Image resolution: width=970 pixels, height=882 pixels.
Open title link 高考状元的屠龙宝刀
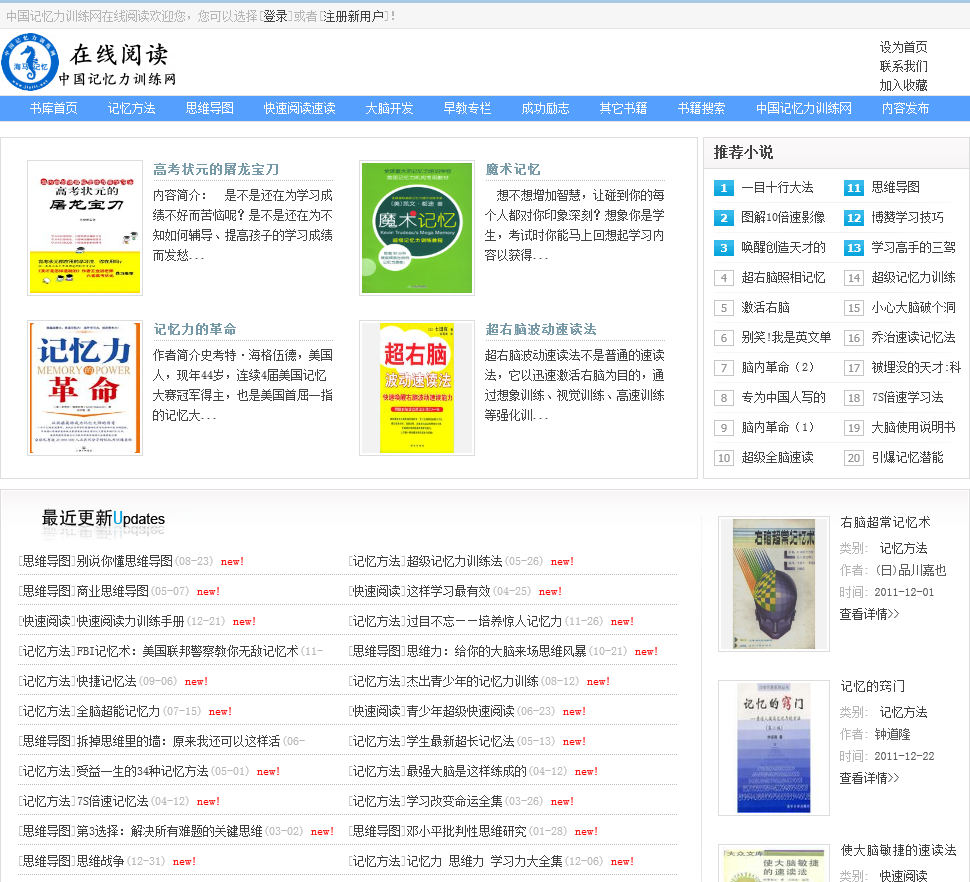click(216, 169)
